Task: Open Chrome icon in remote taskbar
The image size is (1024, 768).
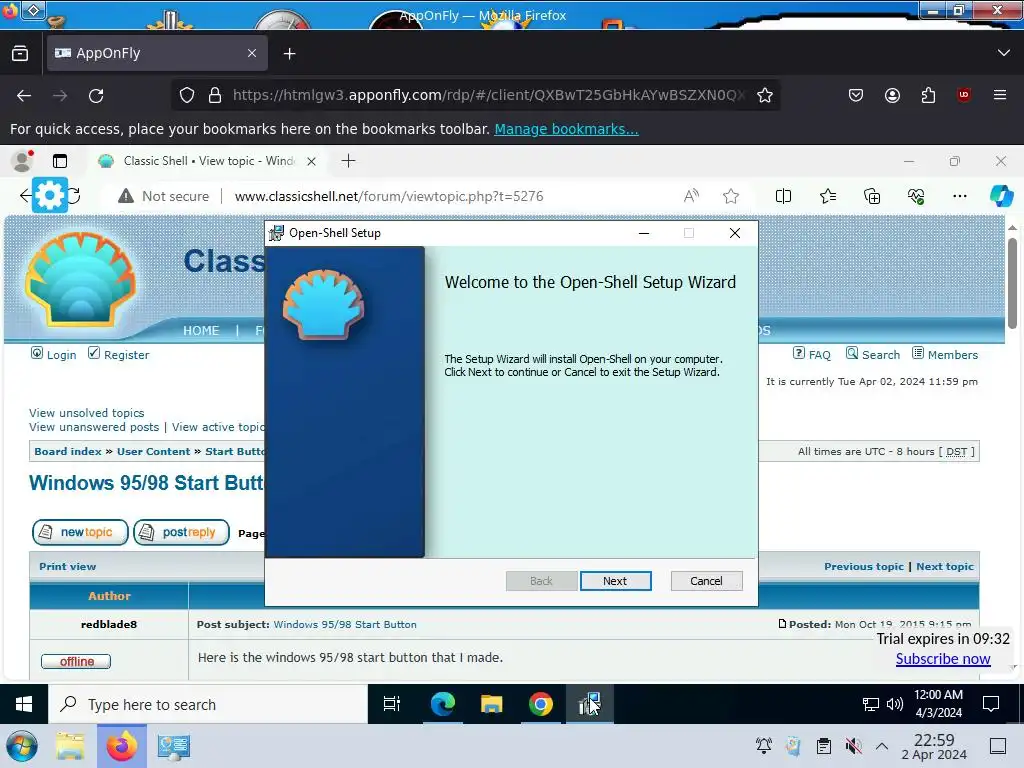Action: click(x=541, y=704)
